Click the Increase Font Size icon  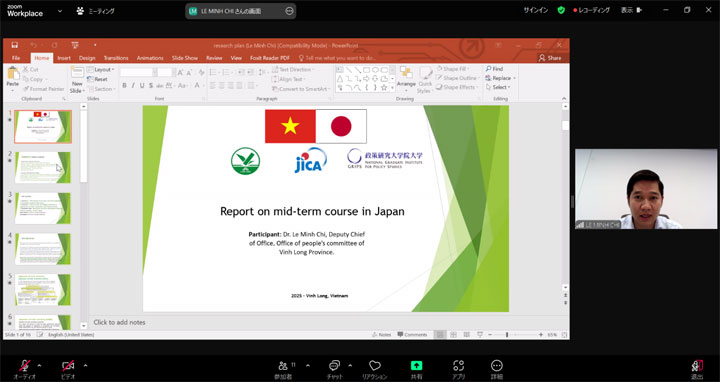(180, 73)
